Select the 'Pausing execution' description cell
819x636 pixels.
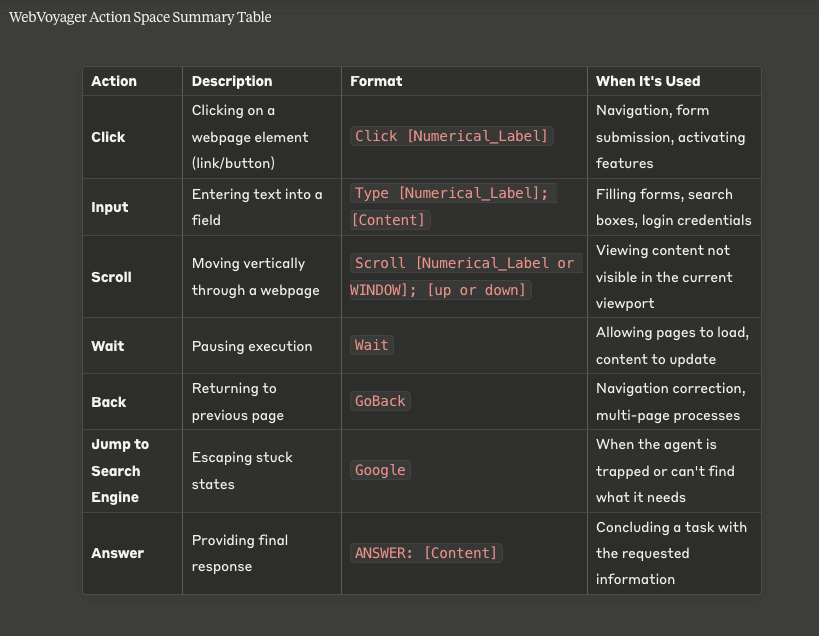(252, 346)
